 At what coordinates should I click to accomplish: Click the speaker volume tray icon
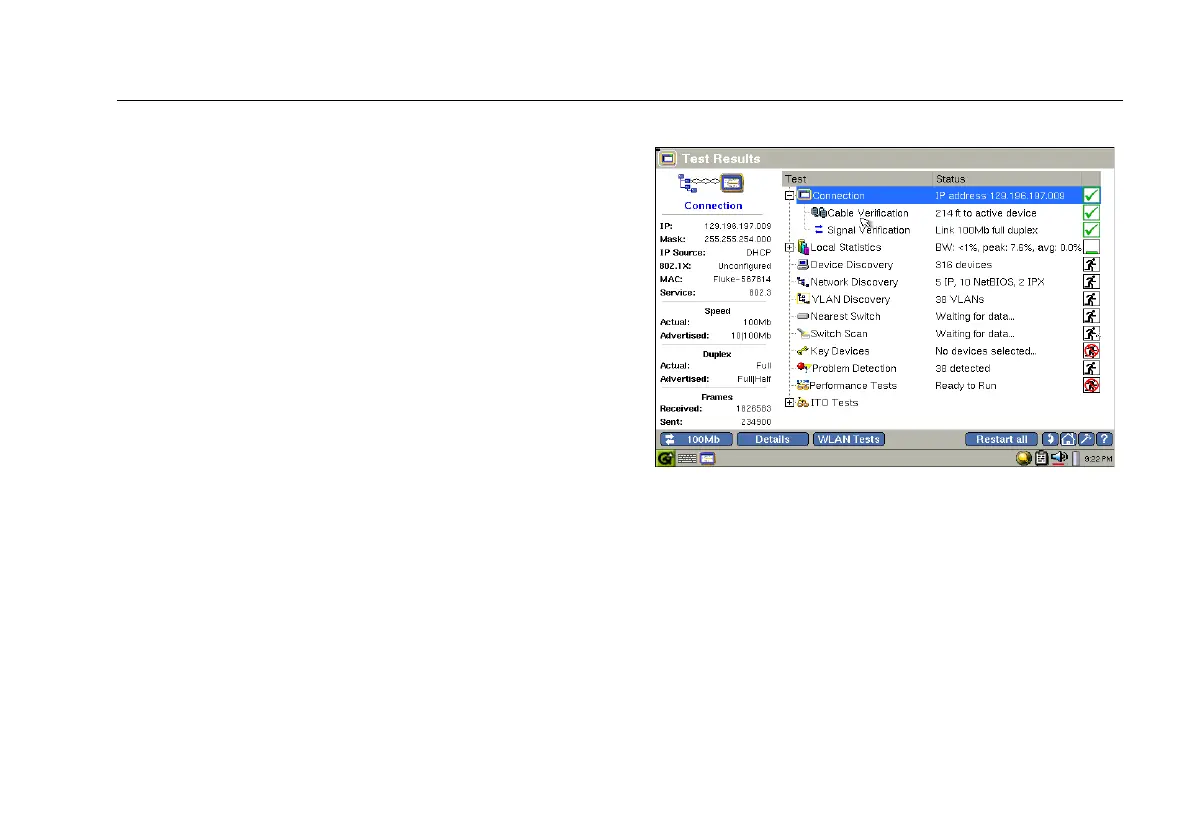click(x=1059, y=458)
